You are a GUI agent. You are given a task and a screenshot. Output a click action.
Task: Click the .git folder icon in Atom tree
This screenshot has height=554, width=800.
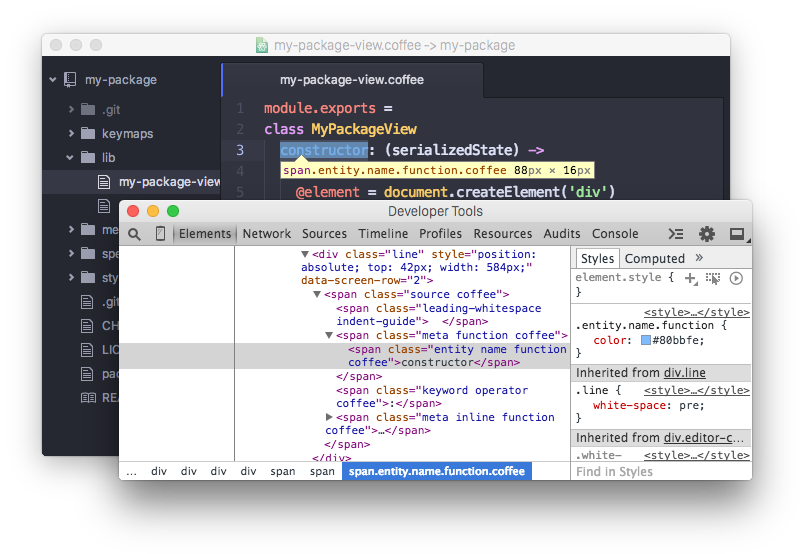point(88,109)
